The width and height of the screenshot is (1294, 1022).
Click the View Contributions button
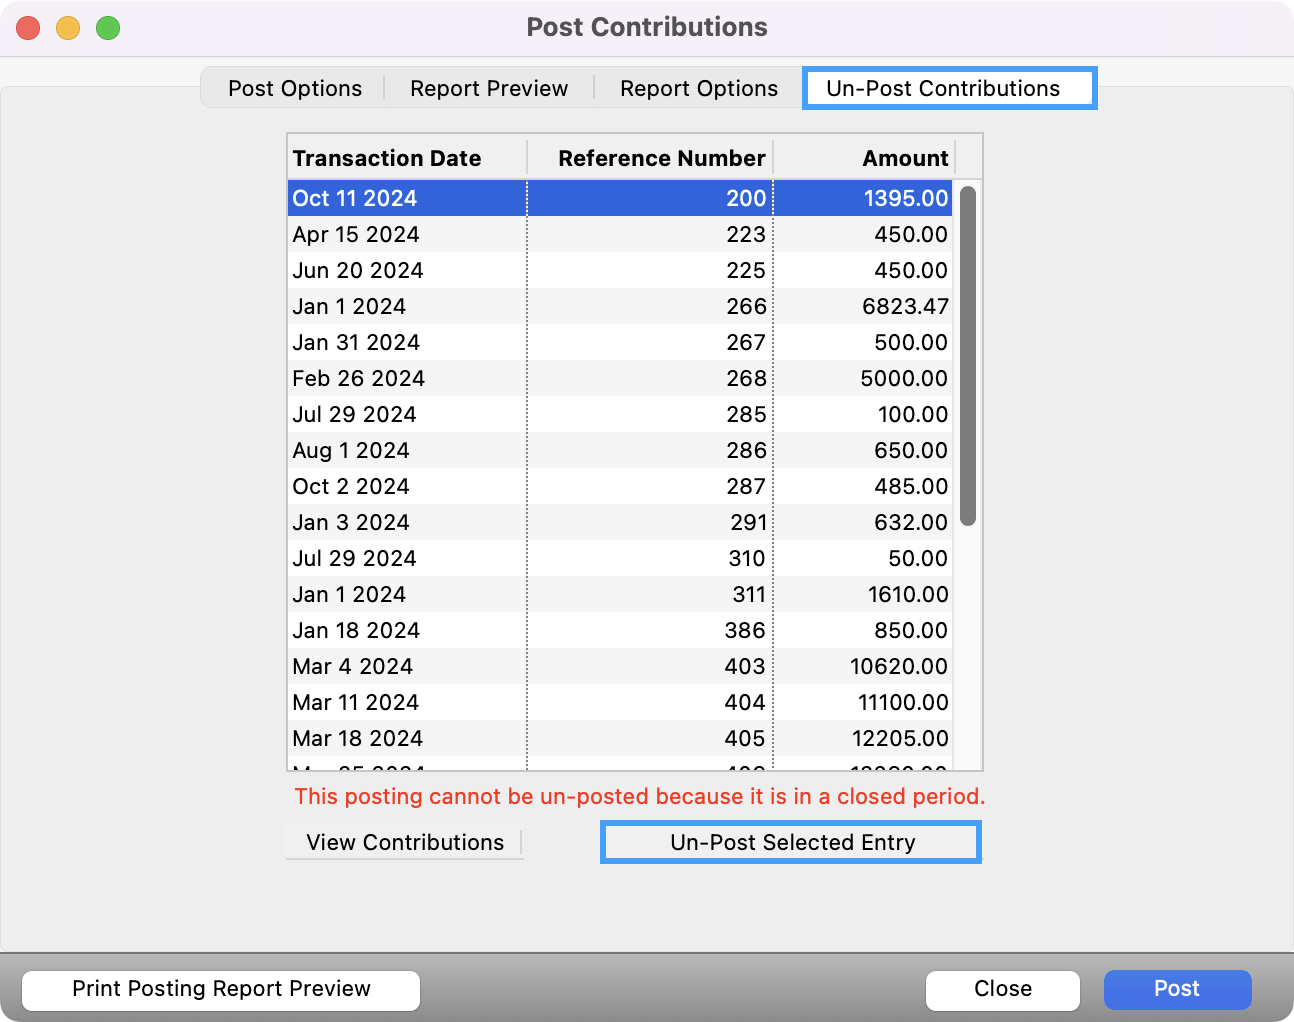click(404, 842)
